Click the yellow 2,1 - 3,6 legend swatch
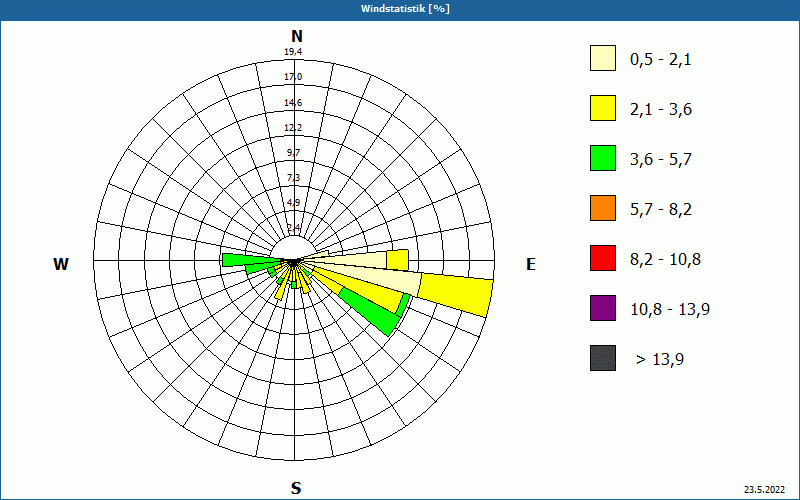The width and height of the screenshot is (800, 500). 603,108
